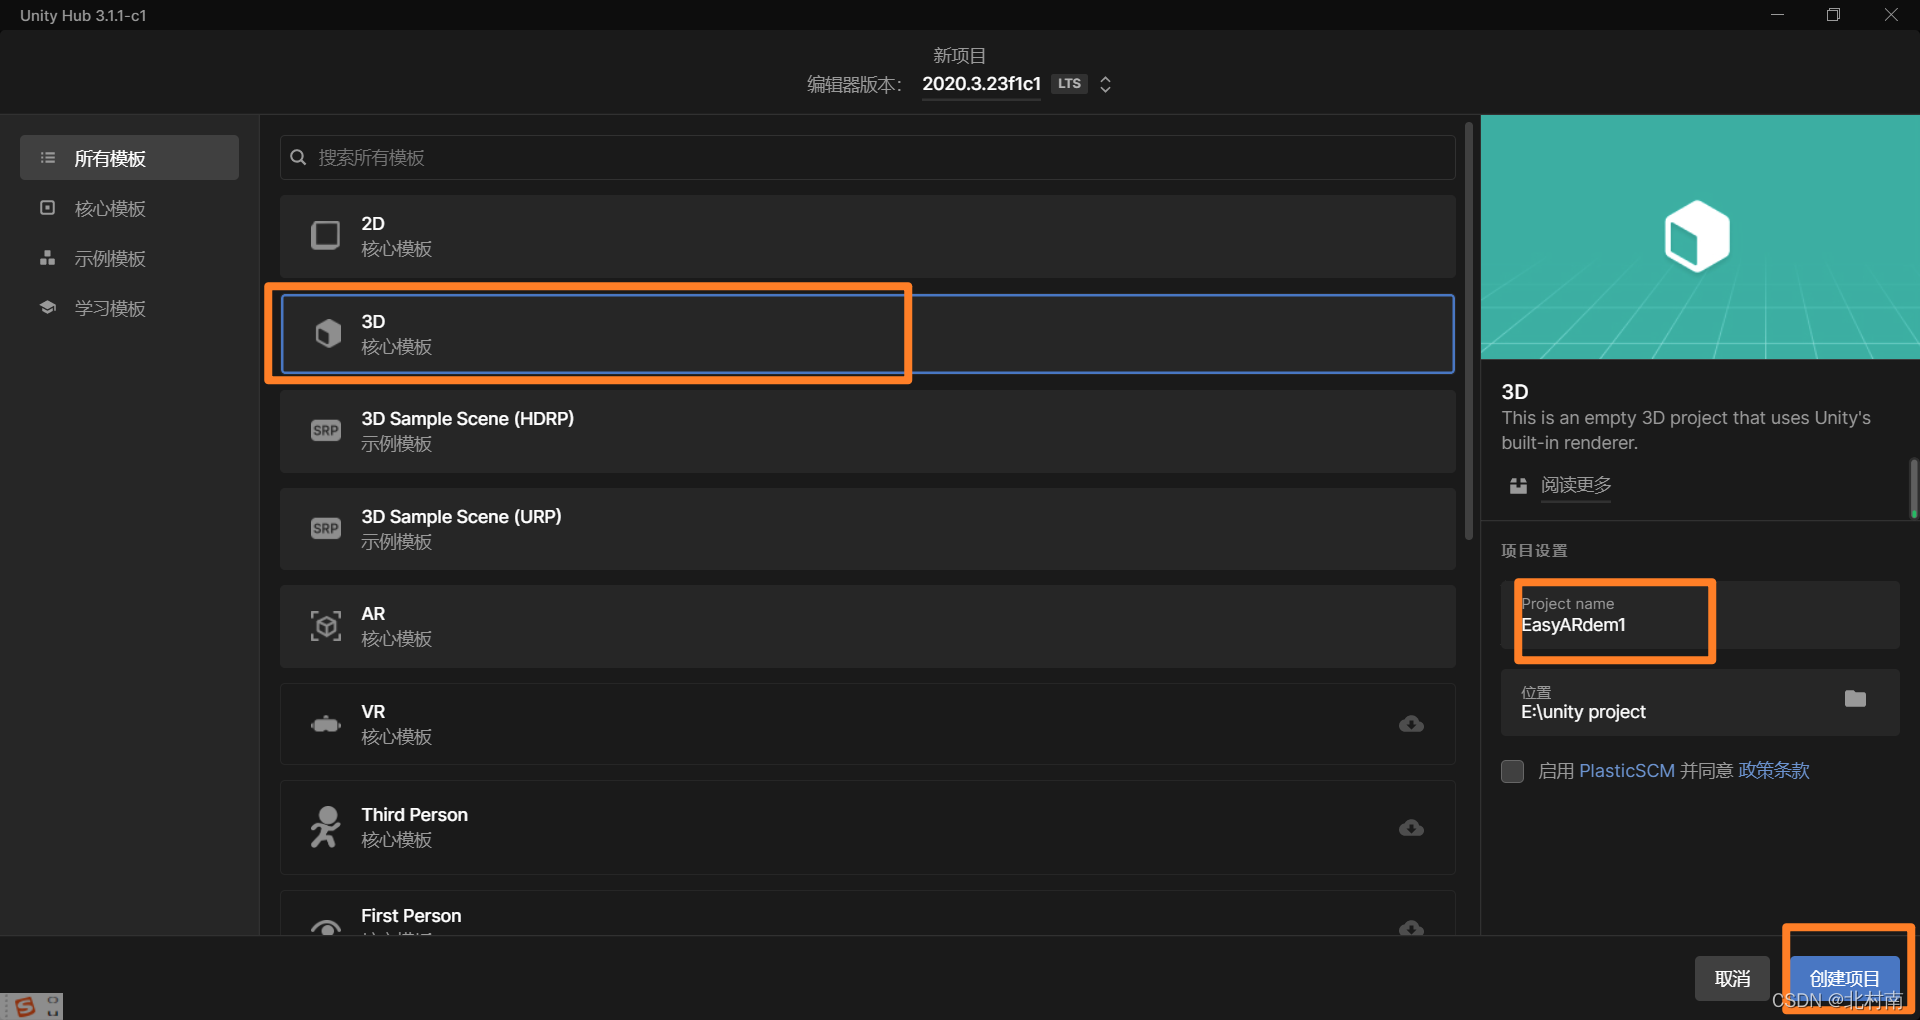Click the 搜索所有模板 search field
The image size is (1920, 1020).
pyautogui.click(x=867, y=157)
